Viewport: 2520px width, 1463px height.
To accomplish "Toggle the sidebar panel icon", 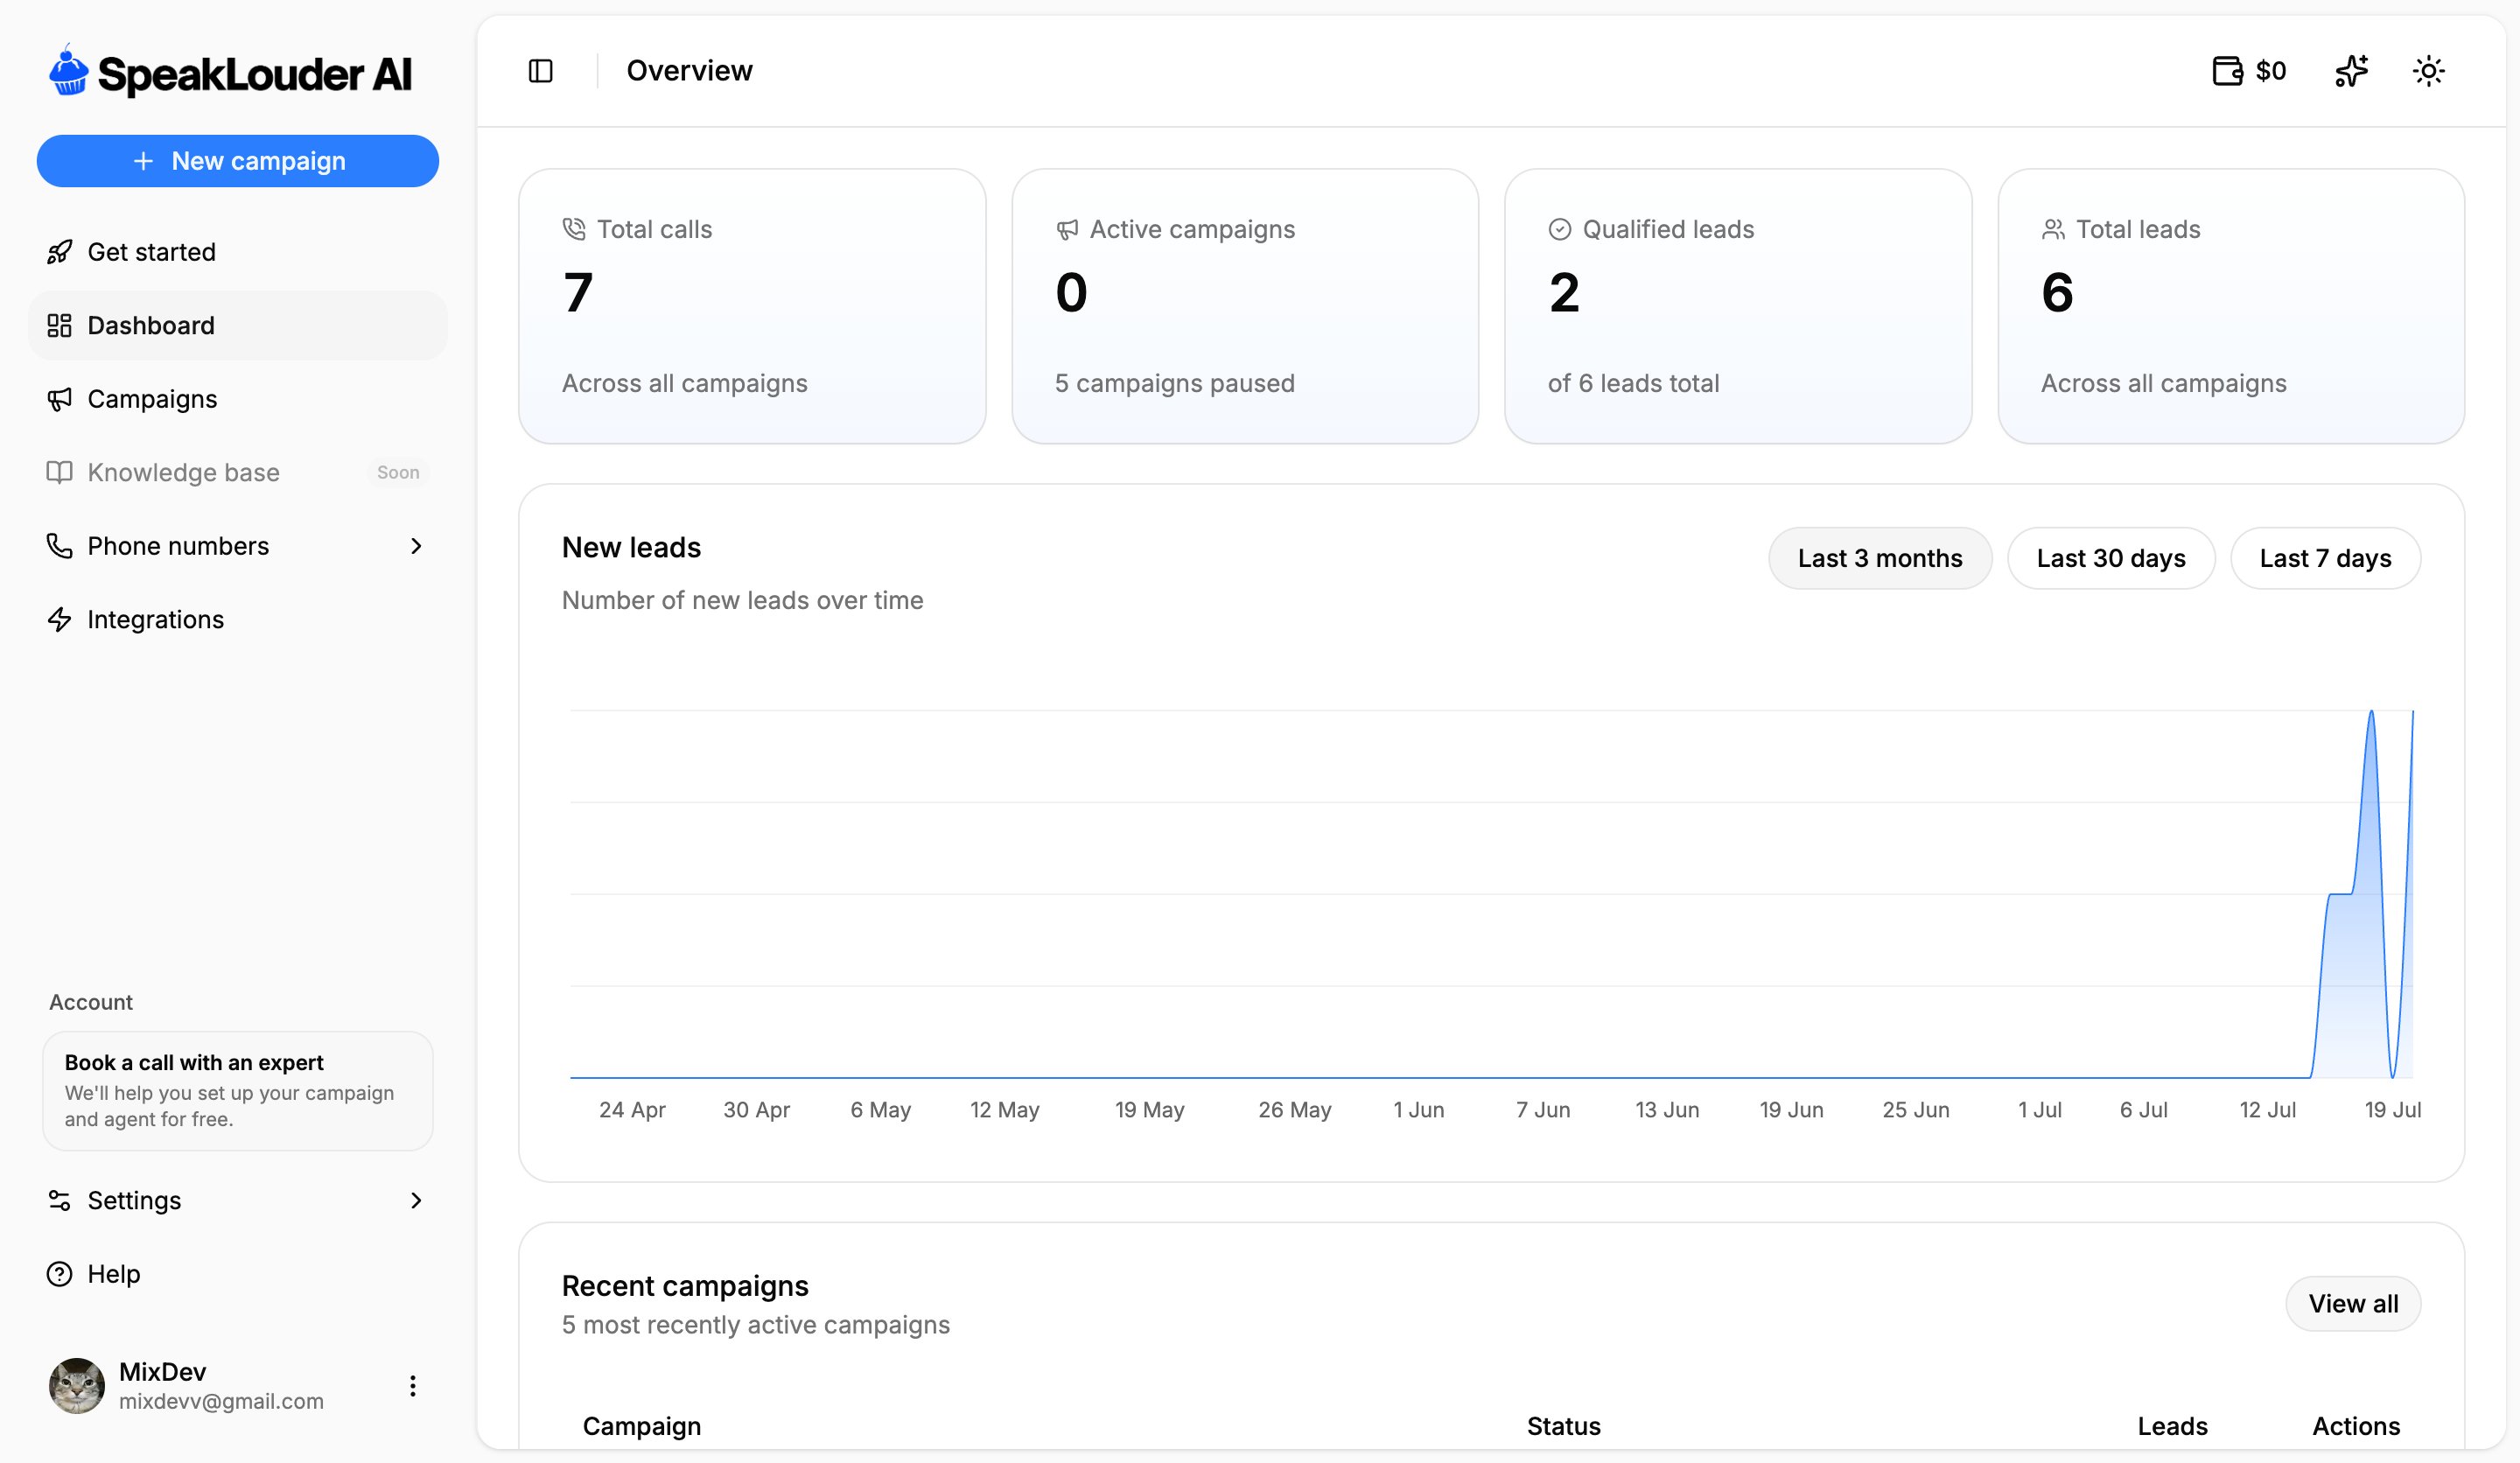I will tap(541, 71).
